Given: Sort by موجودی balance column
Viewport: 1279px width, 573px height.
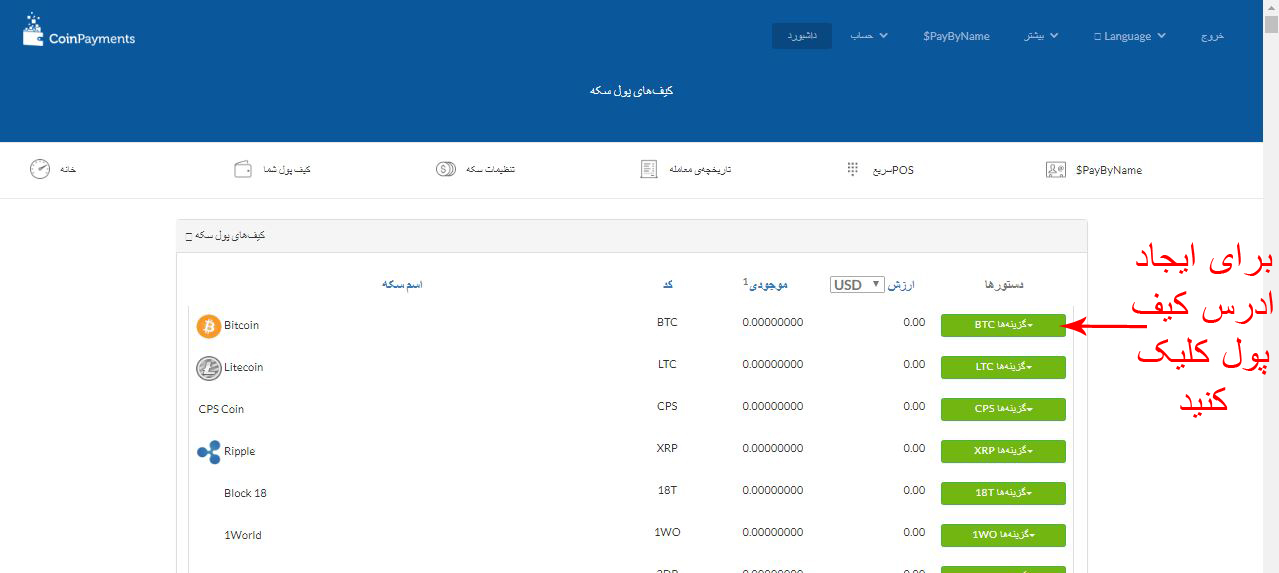Looking at the screenshot, I should coord(765,285).
